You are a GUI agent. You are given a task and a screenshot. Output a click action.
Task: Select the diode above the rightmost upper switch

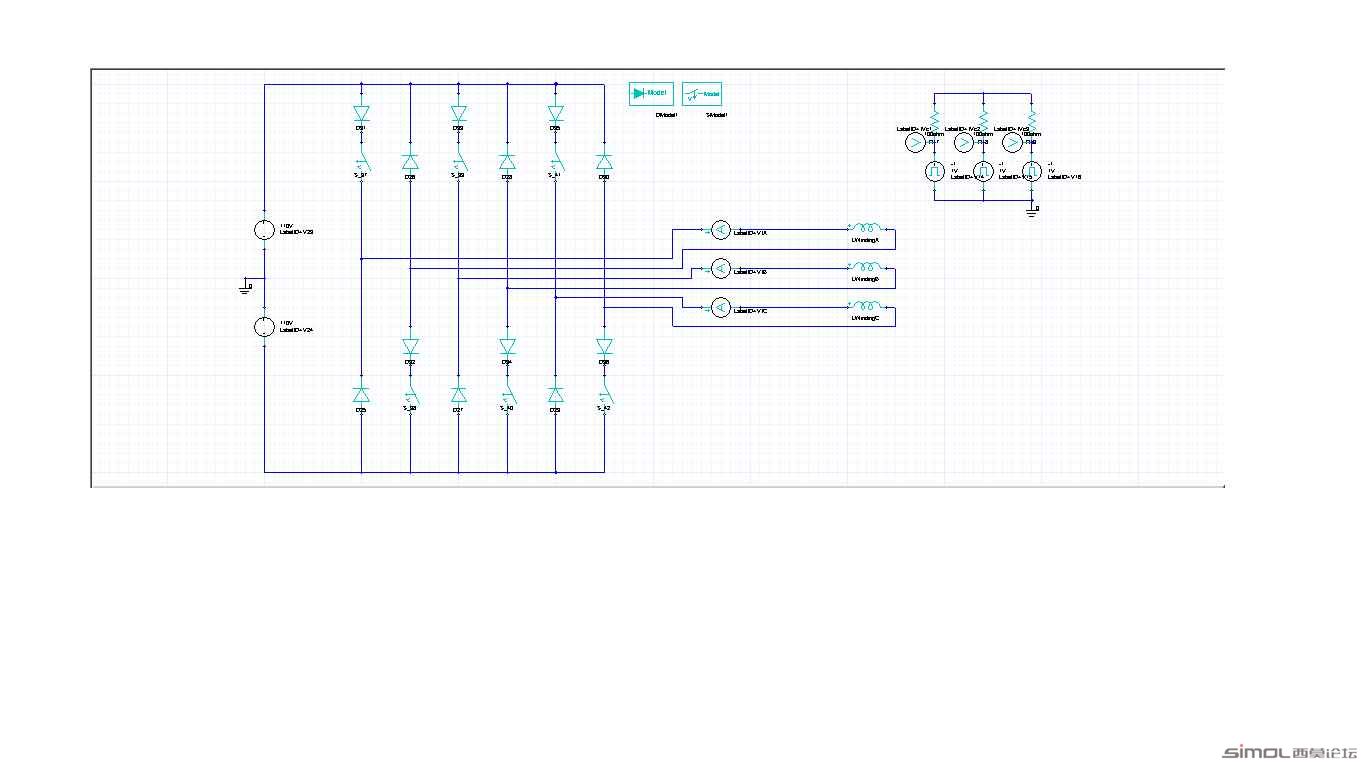pos(555,113)
